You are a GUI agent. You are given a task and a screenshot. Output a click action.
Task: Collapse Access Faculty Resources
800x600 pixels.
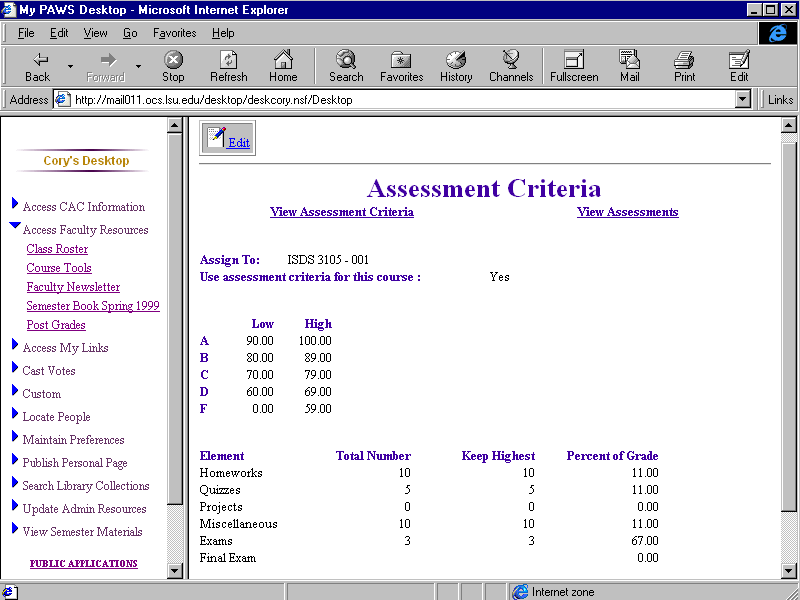click(x=15, y=225)
